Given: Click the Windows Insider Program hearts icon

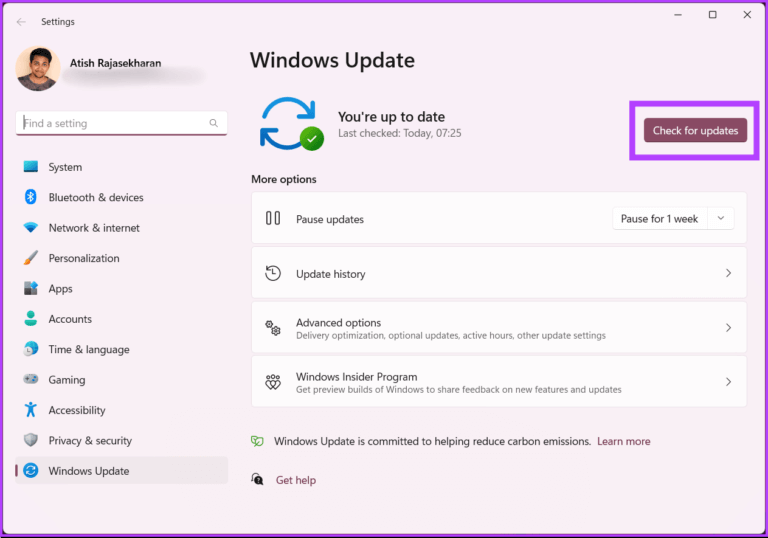Looking at the screenshot, I should (273, 382).
